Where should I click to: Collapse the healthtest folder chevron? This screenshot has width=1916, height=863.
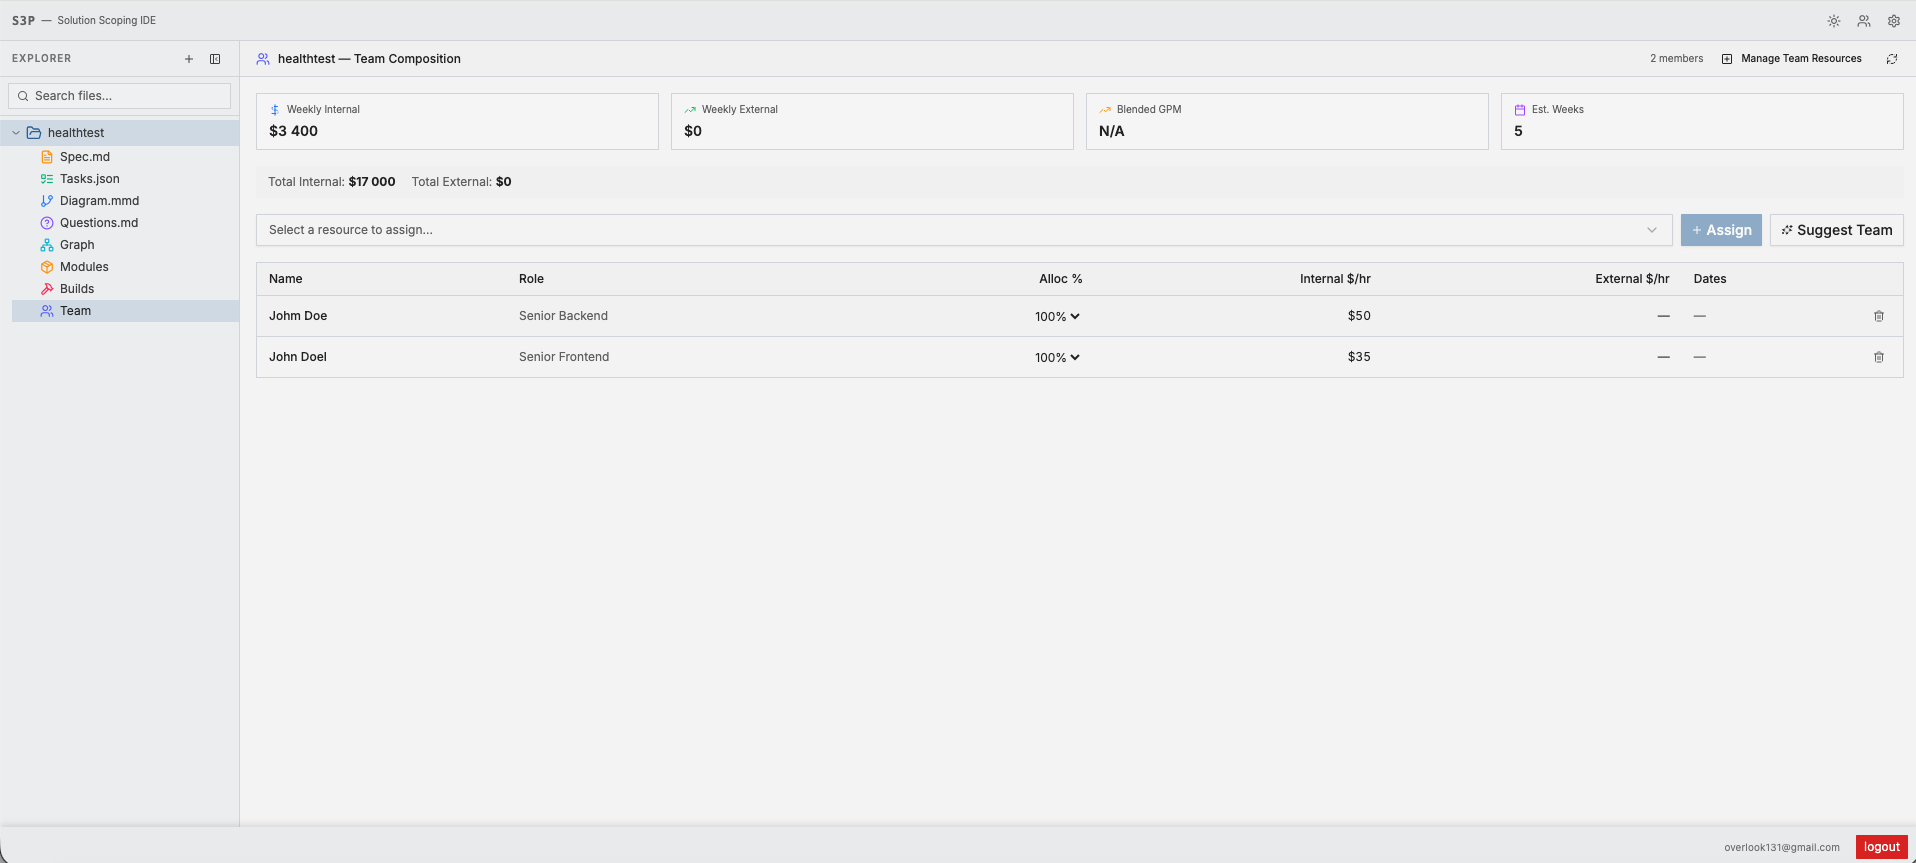coord(16,133)
